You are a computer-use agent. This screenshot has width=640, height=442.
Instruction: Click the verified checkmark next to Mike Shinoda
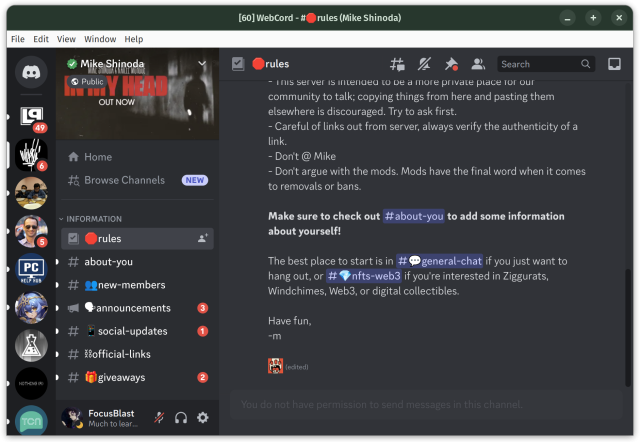(72, 64)
